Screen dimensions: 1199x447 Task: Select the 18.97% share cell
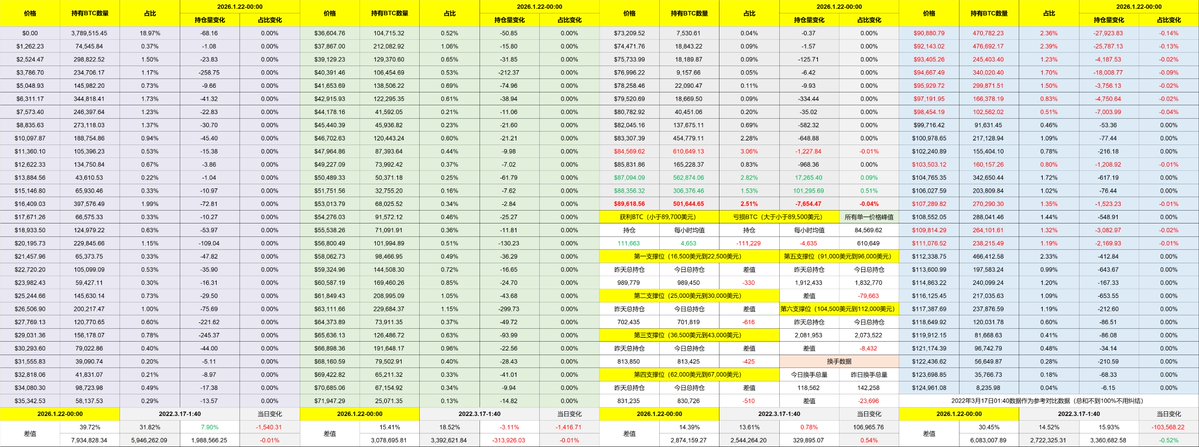(150, 33)
